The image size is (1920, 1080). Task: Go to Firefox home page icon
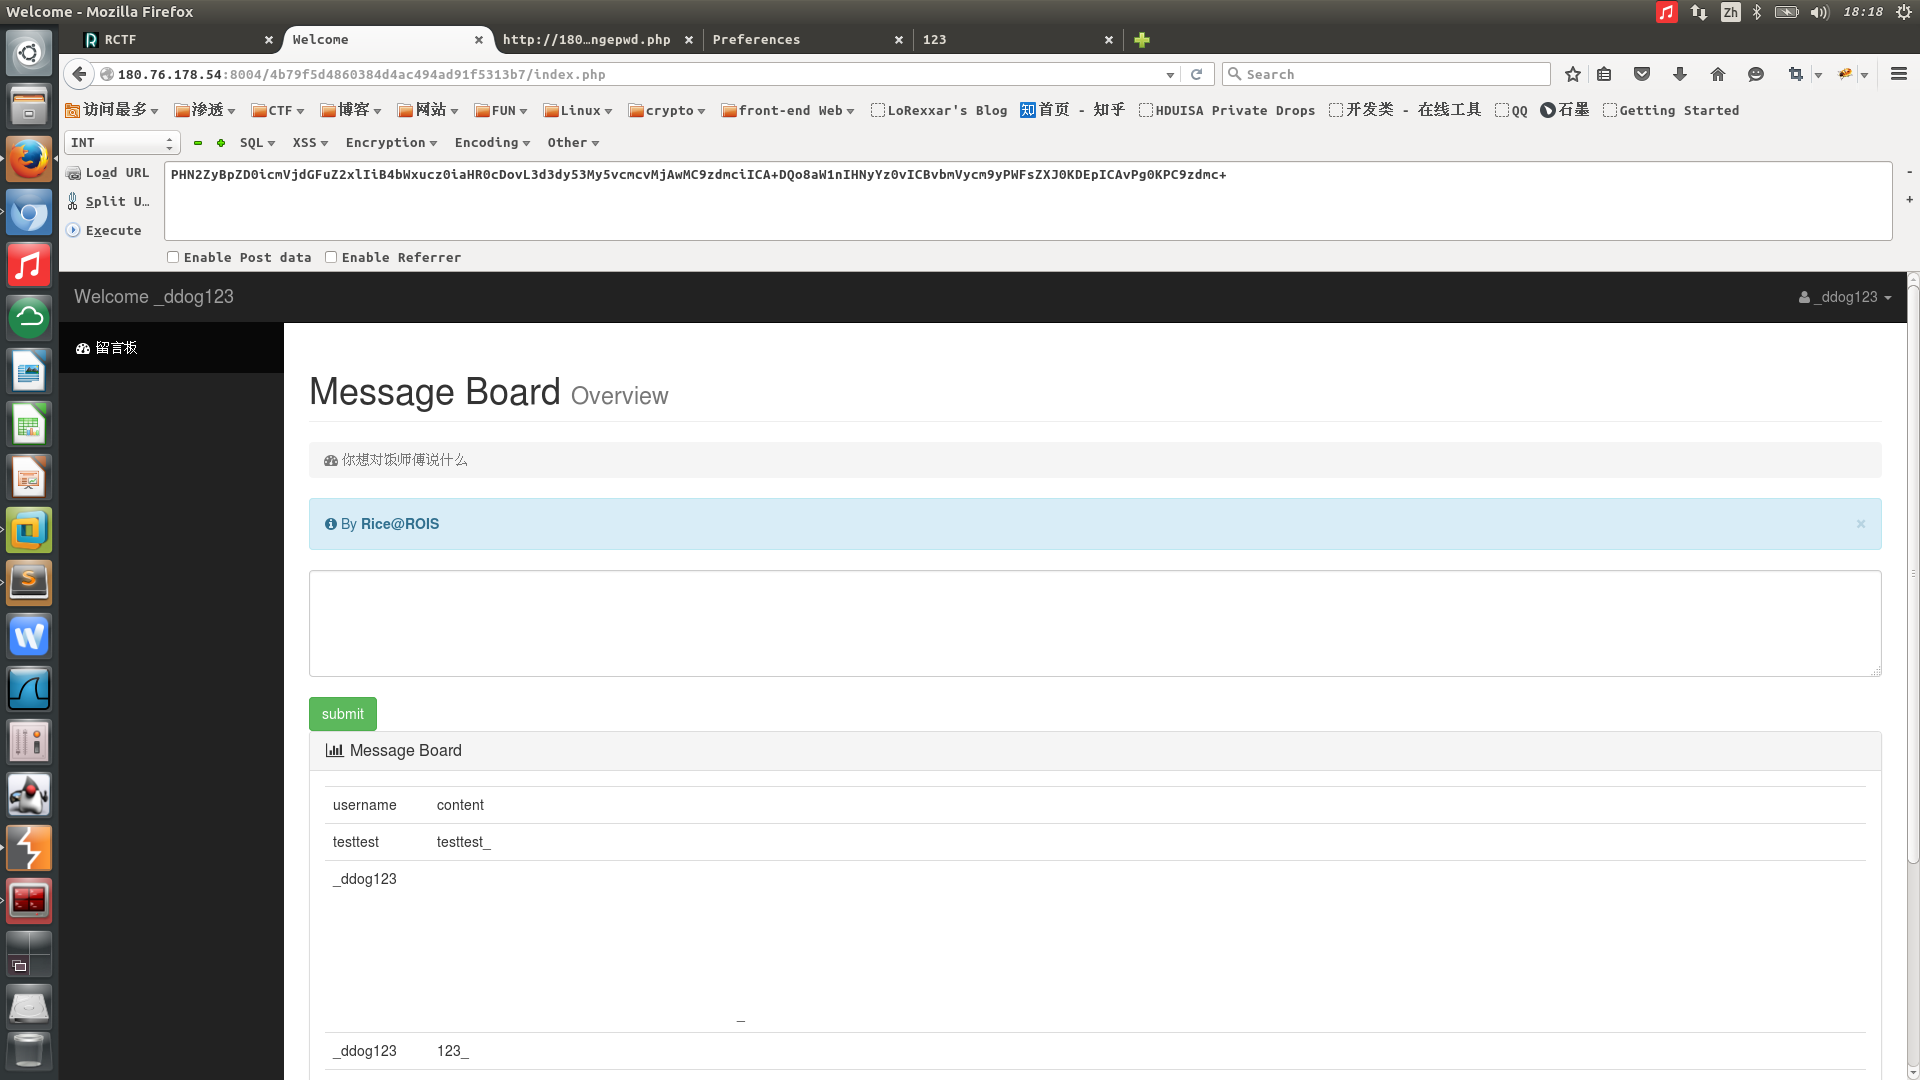click(1718, 74)
